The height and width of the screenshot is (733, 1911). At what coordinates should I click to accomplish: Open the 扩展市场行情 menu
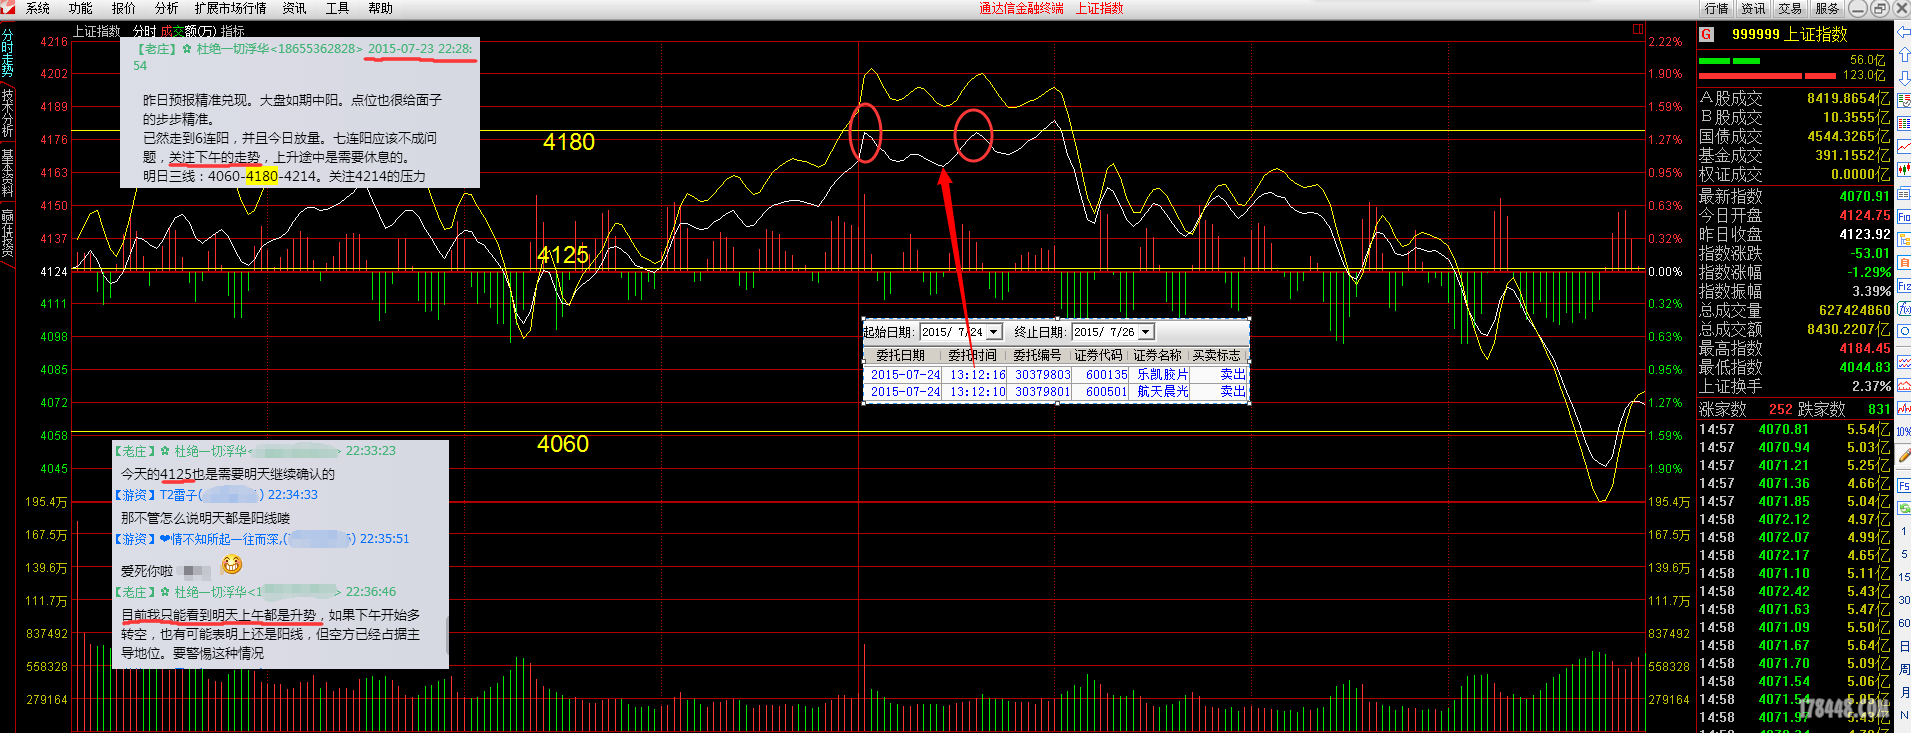pyautogui.click(x=230, y=8)
